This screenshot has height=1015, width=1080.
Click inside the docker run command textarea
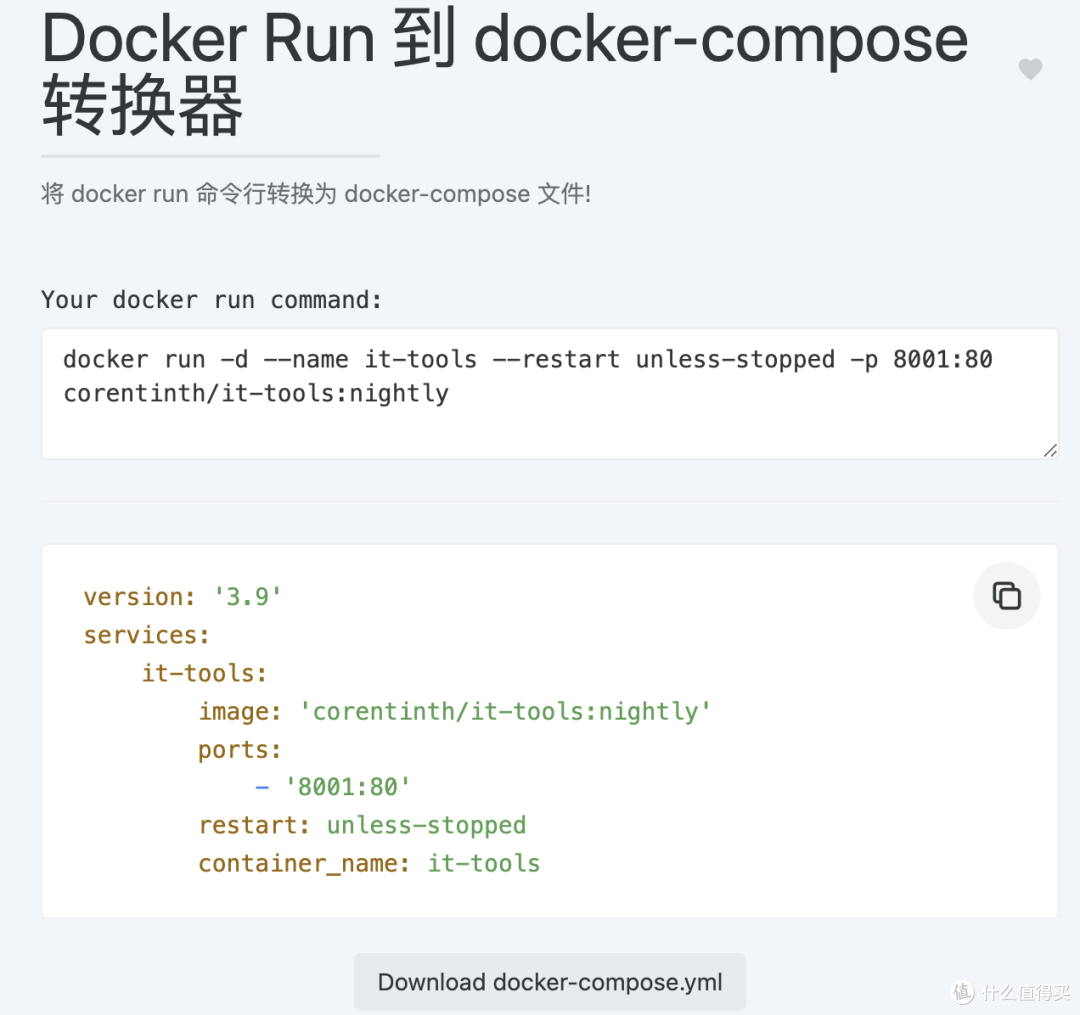[x=550, y=393]
